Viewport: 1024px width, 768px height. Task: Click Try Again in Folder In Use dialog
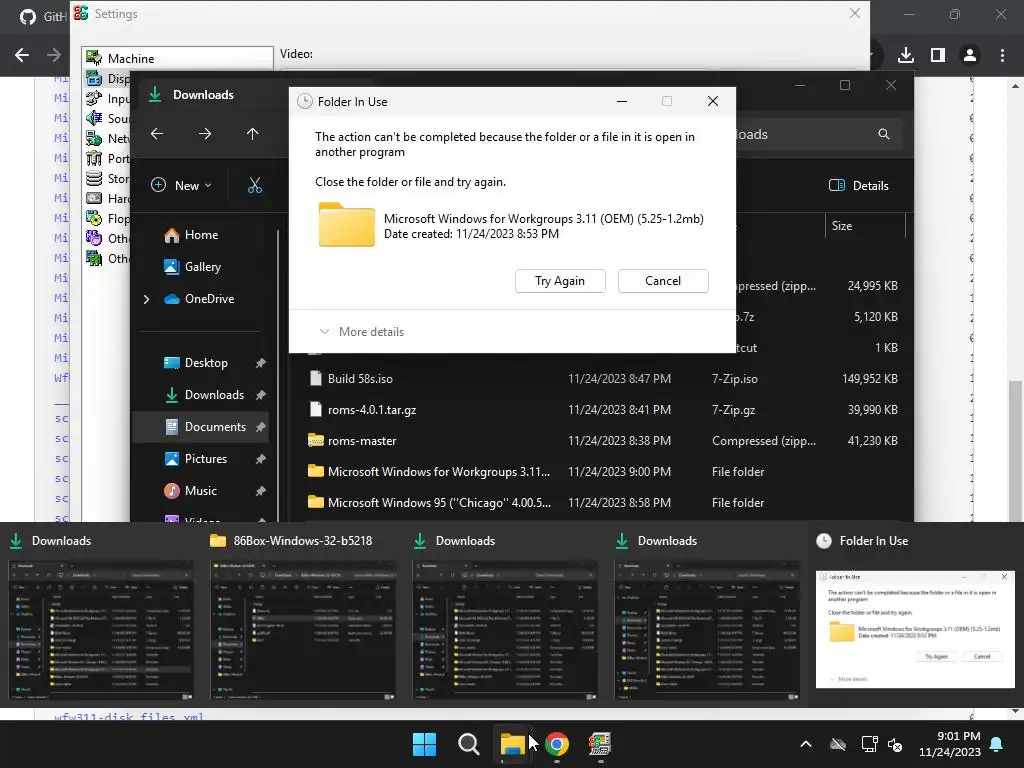pyautogui.click(x=560, y=281)
